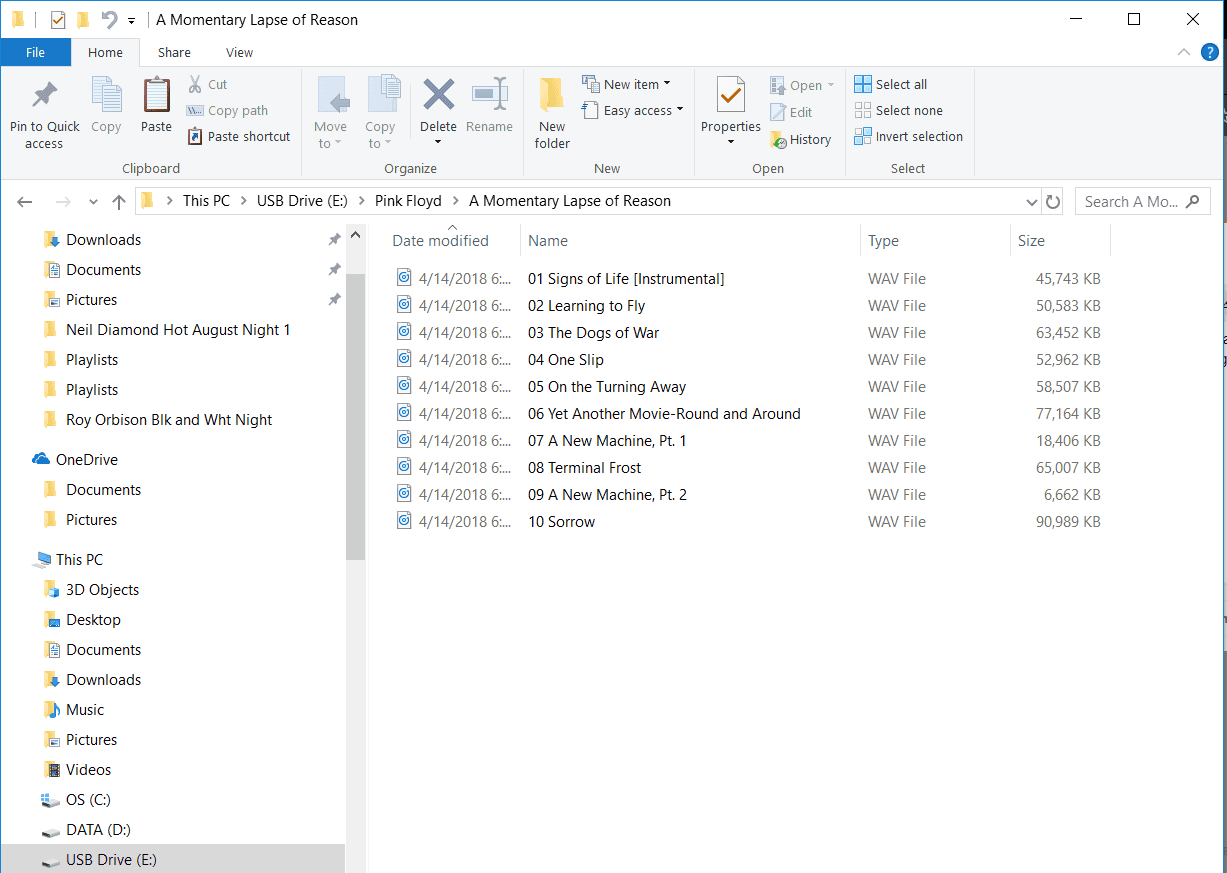Click the blue Help question mark icon

point(1209,52)
